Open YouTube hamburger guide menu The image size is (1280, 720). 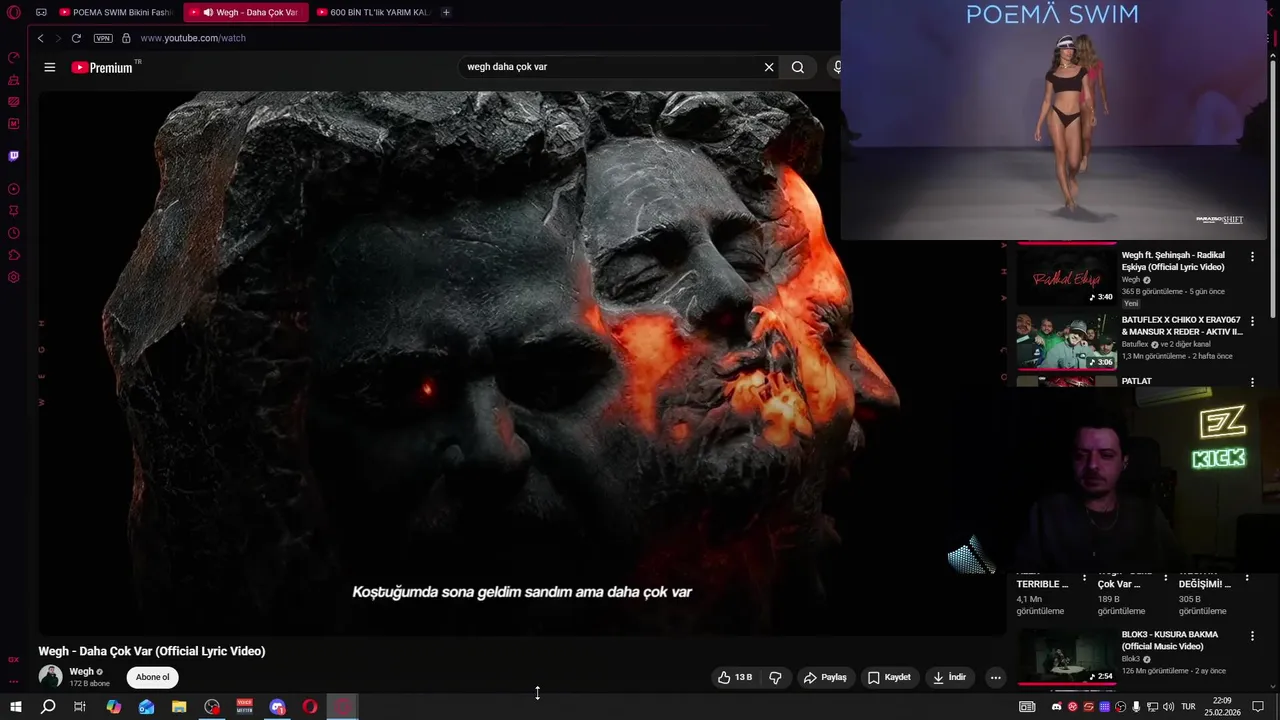(x=50, y=67)
